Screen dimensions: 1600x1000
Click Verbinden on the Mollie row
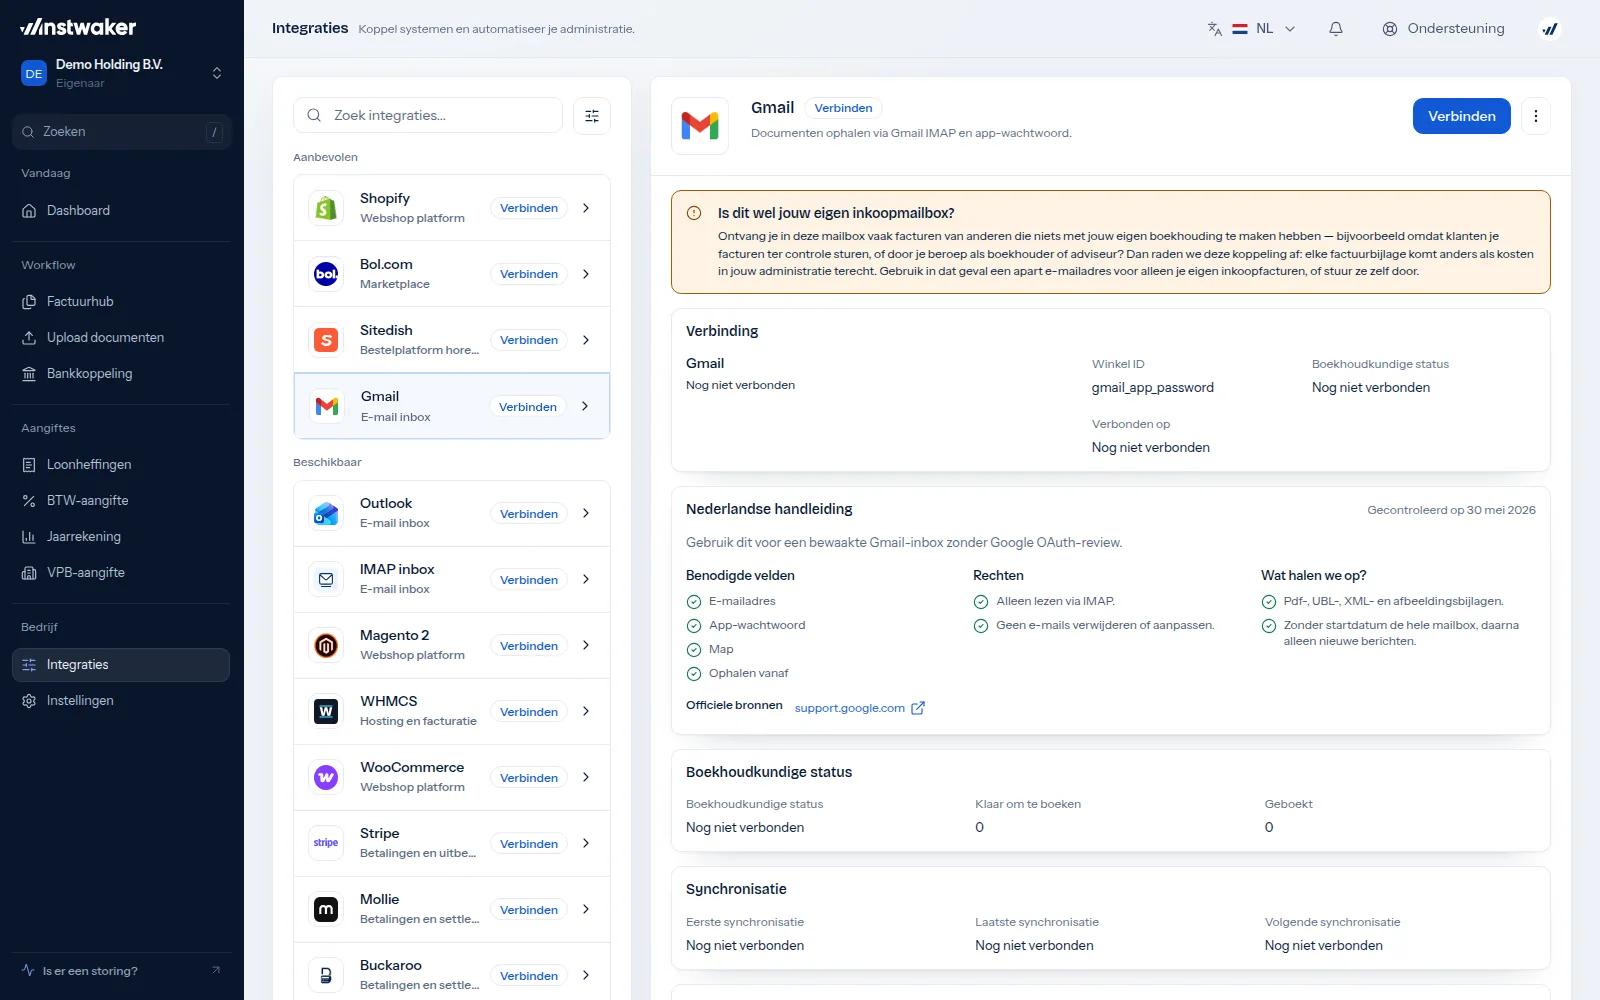click(x=529, y=910)
